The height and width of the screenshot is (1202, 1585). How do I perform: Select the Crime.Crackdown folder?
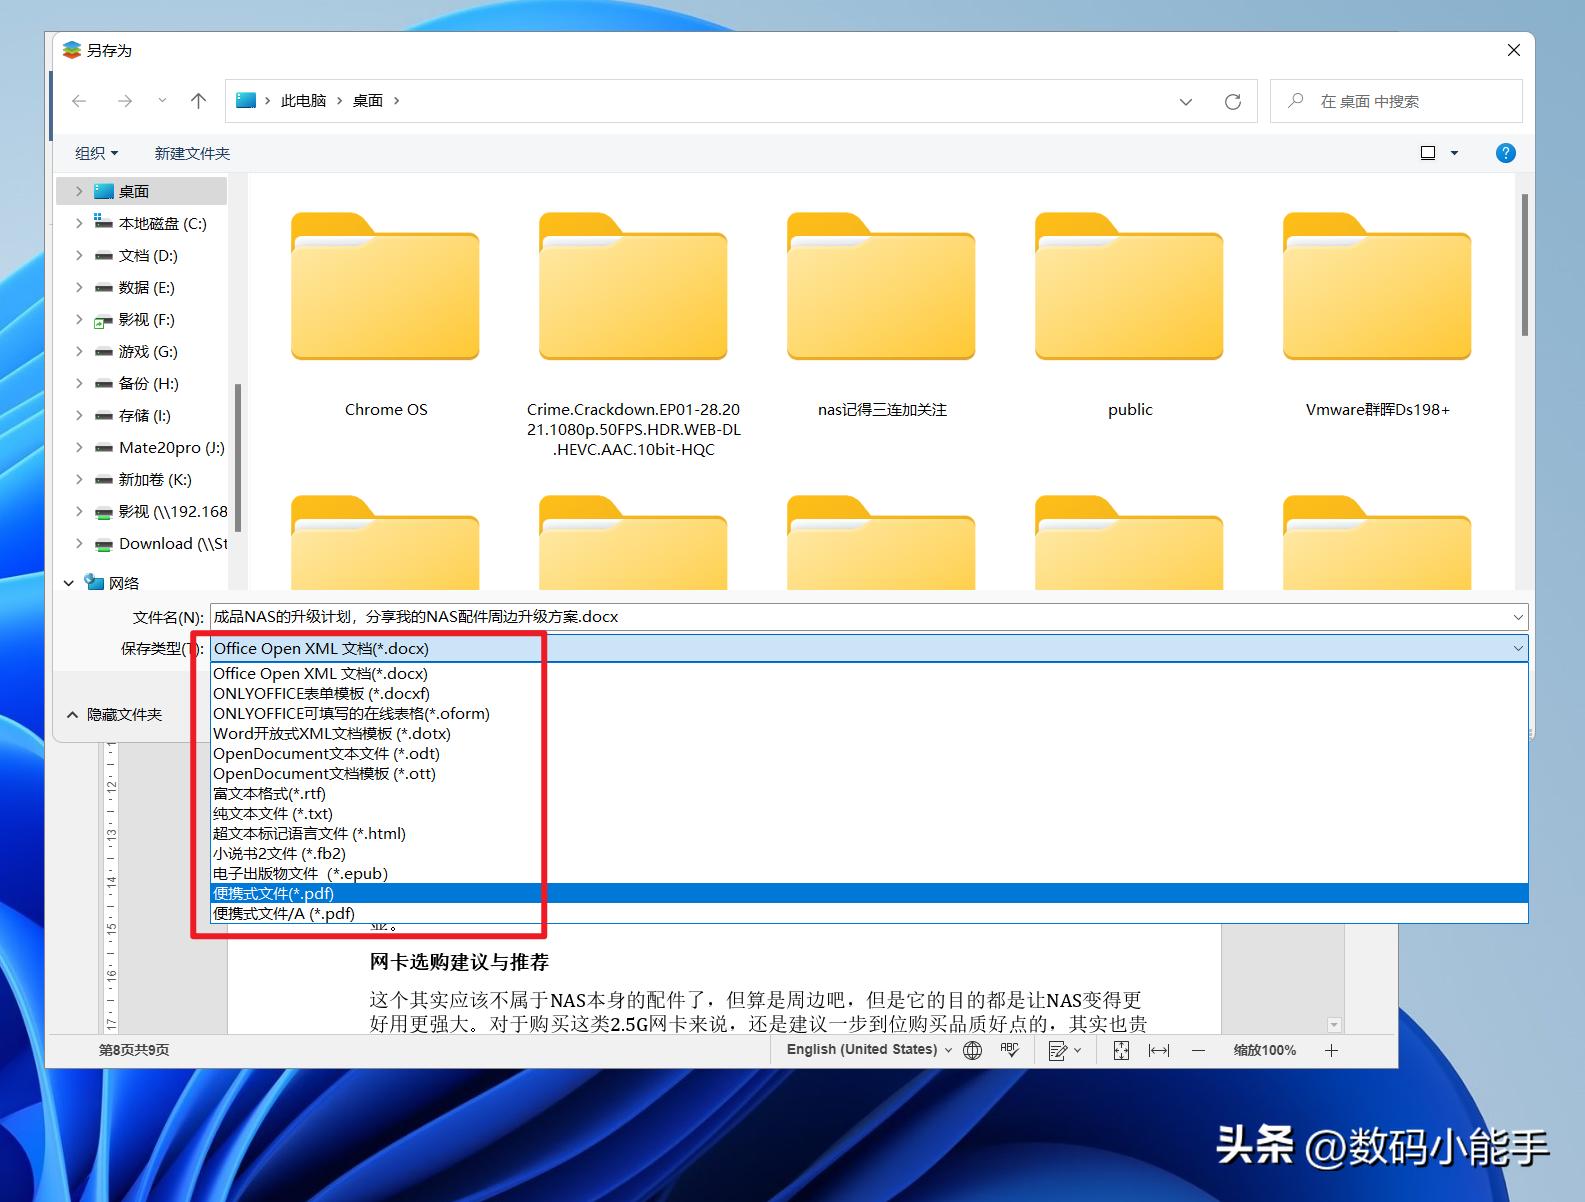634,335
